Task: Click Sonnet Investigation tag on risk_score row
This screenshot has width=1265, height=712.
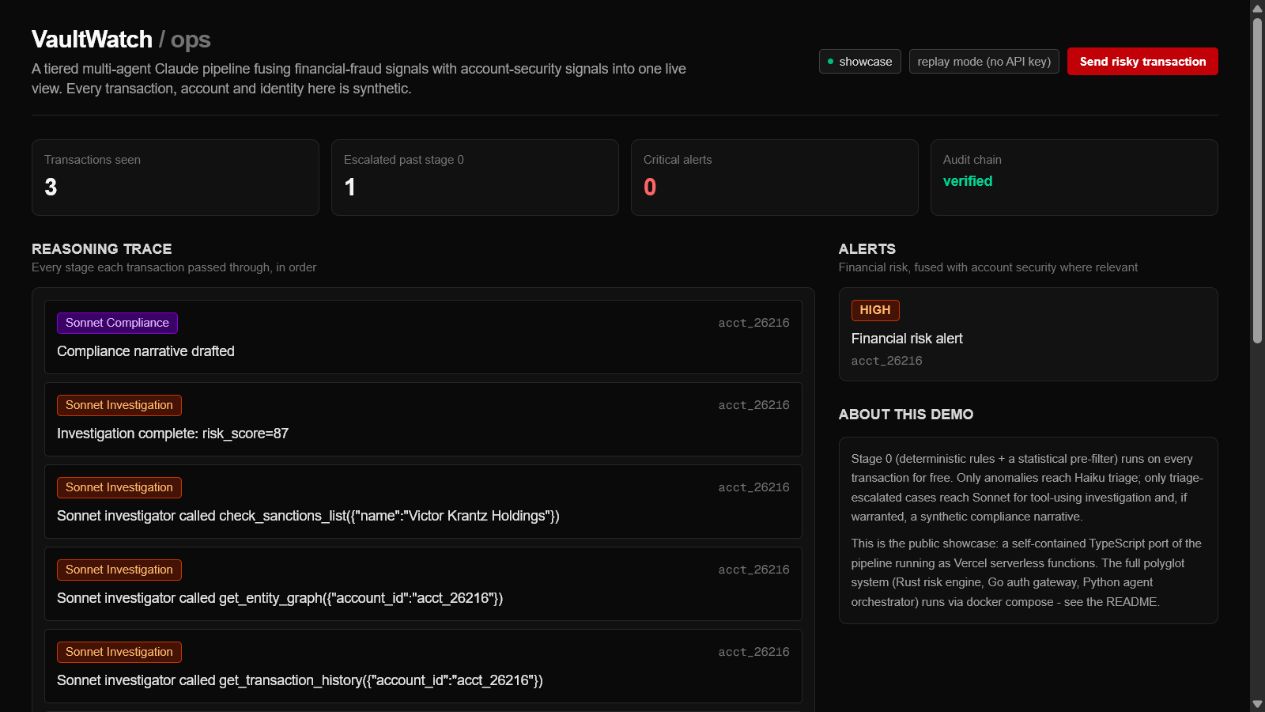Action: [x=119, y=405]
